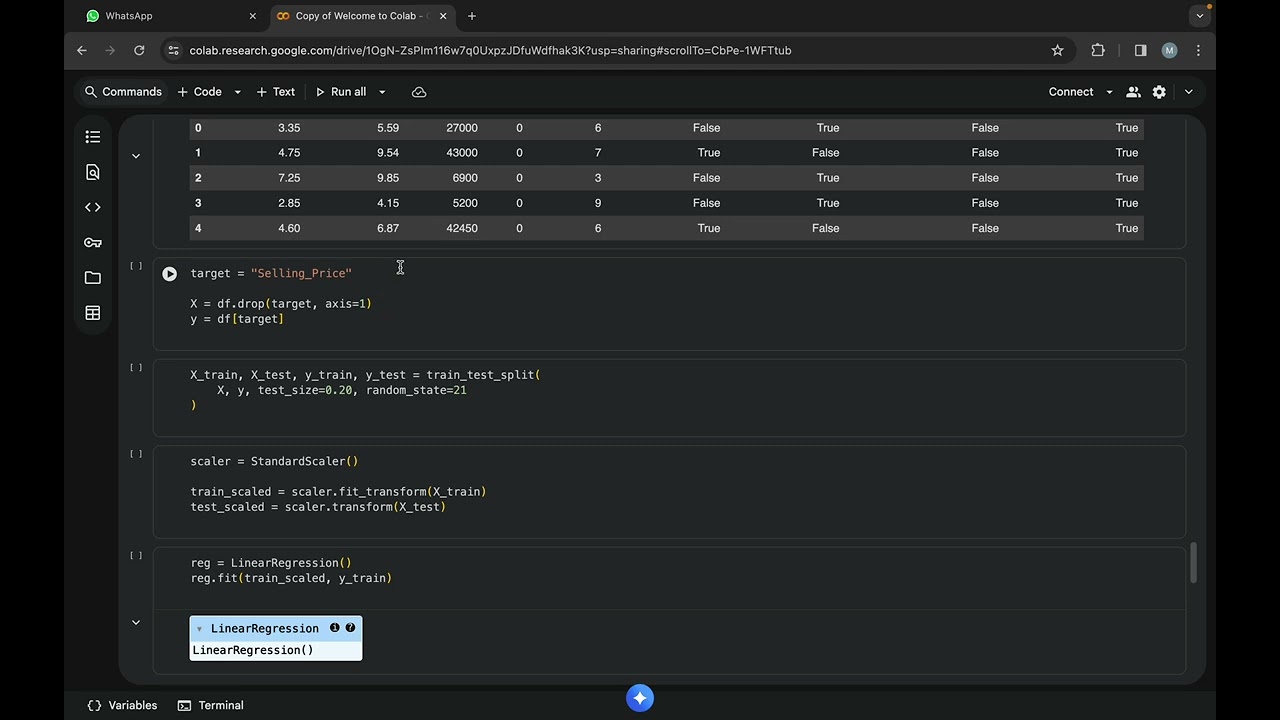This screenshot has height=720, width=1280.
Task: Open the browser profile avatar M
Action: 1169,50
